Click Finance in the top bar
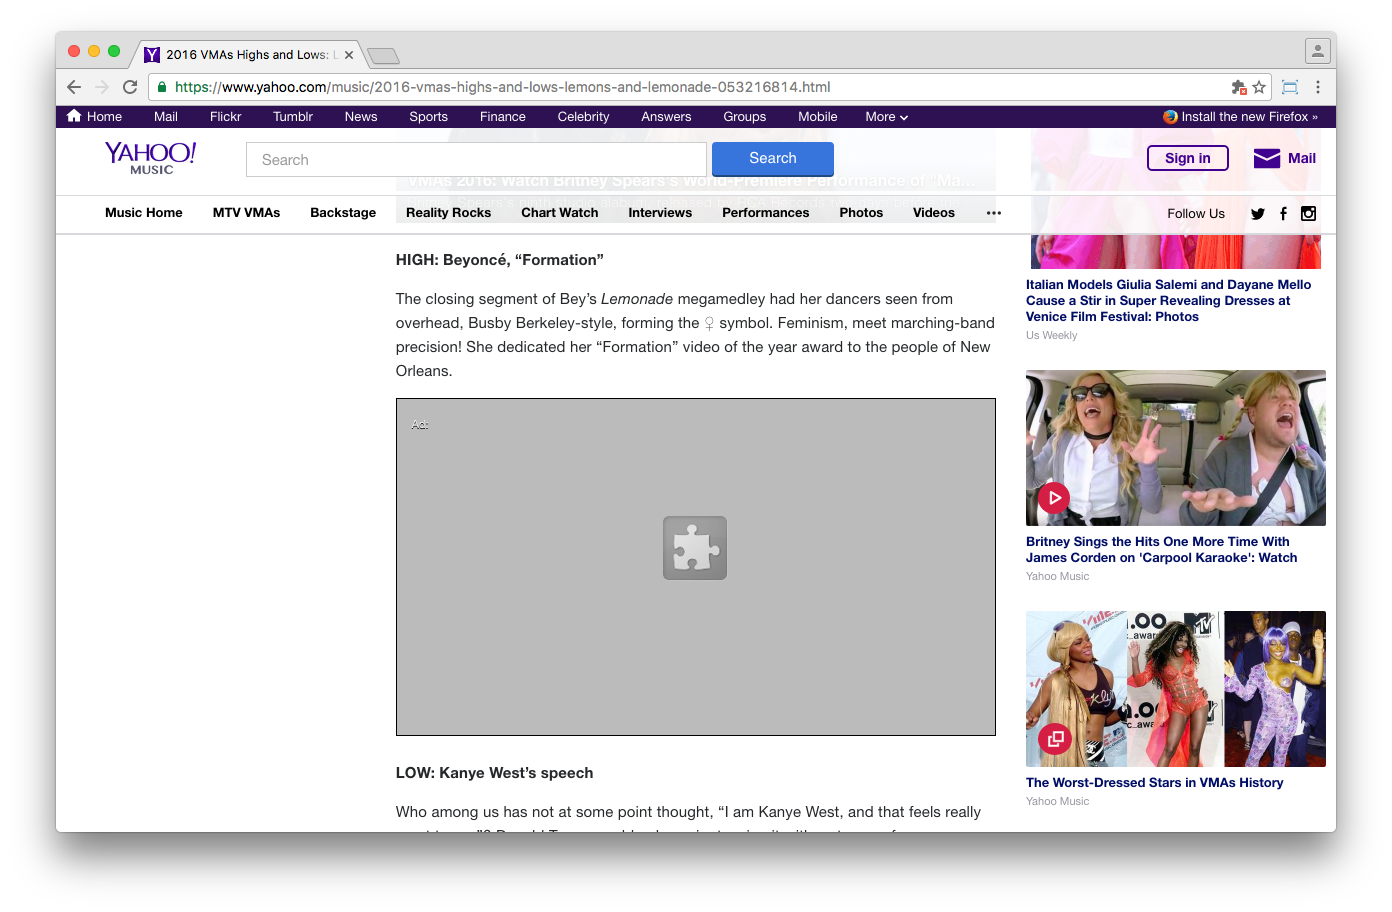This screenshot has height=912, width=1392. pyautogui.click(x=503, y=117)
